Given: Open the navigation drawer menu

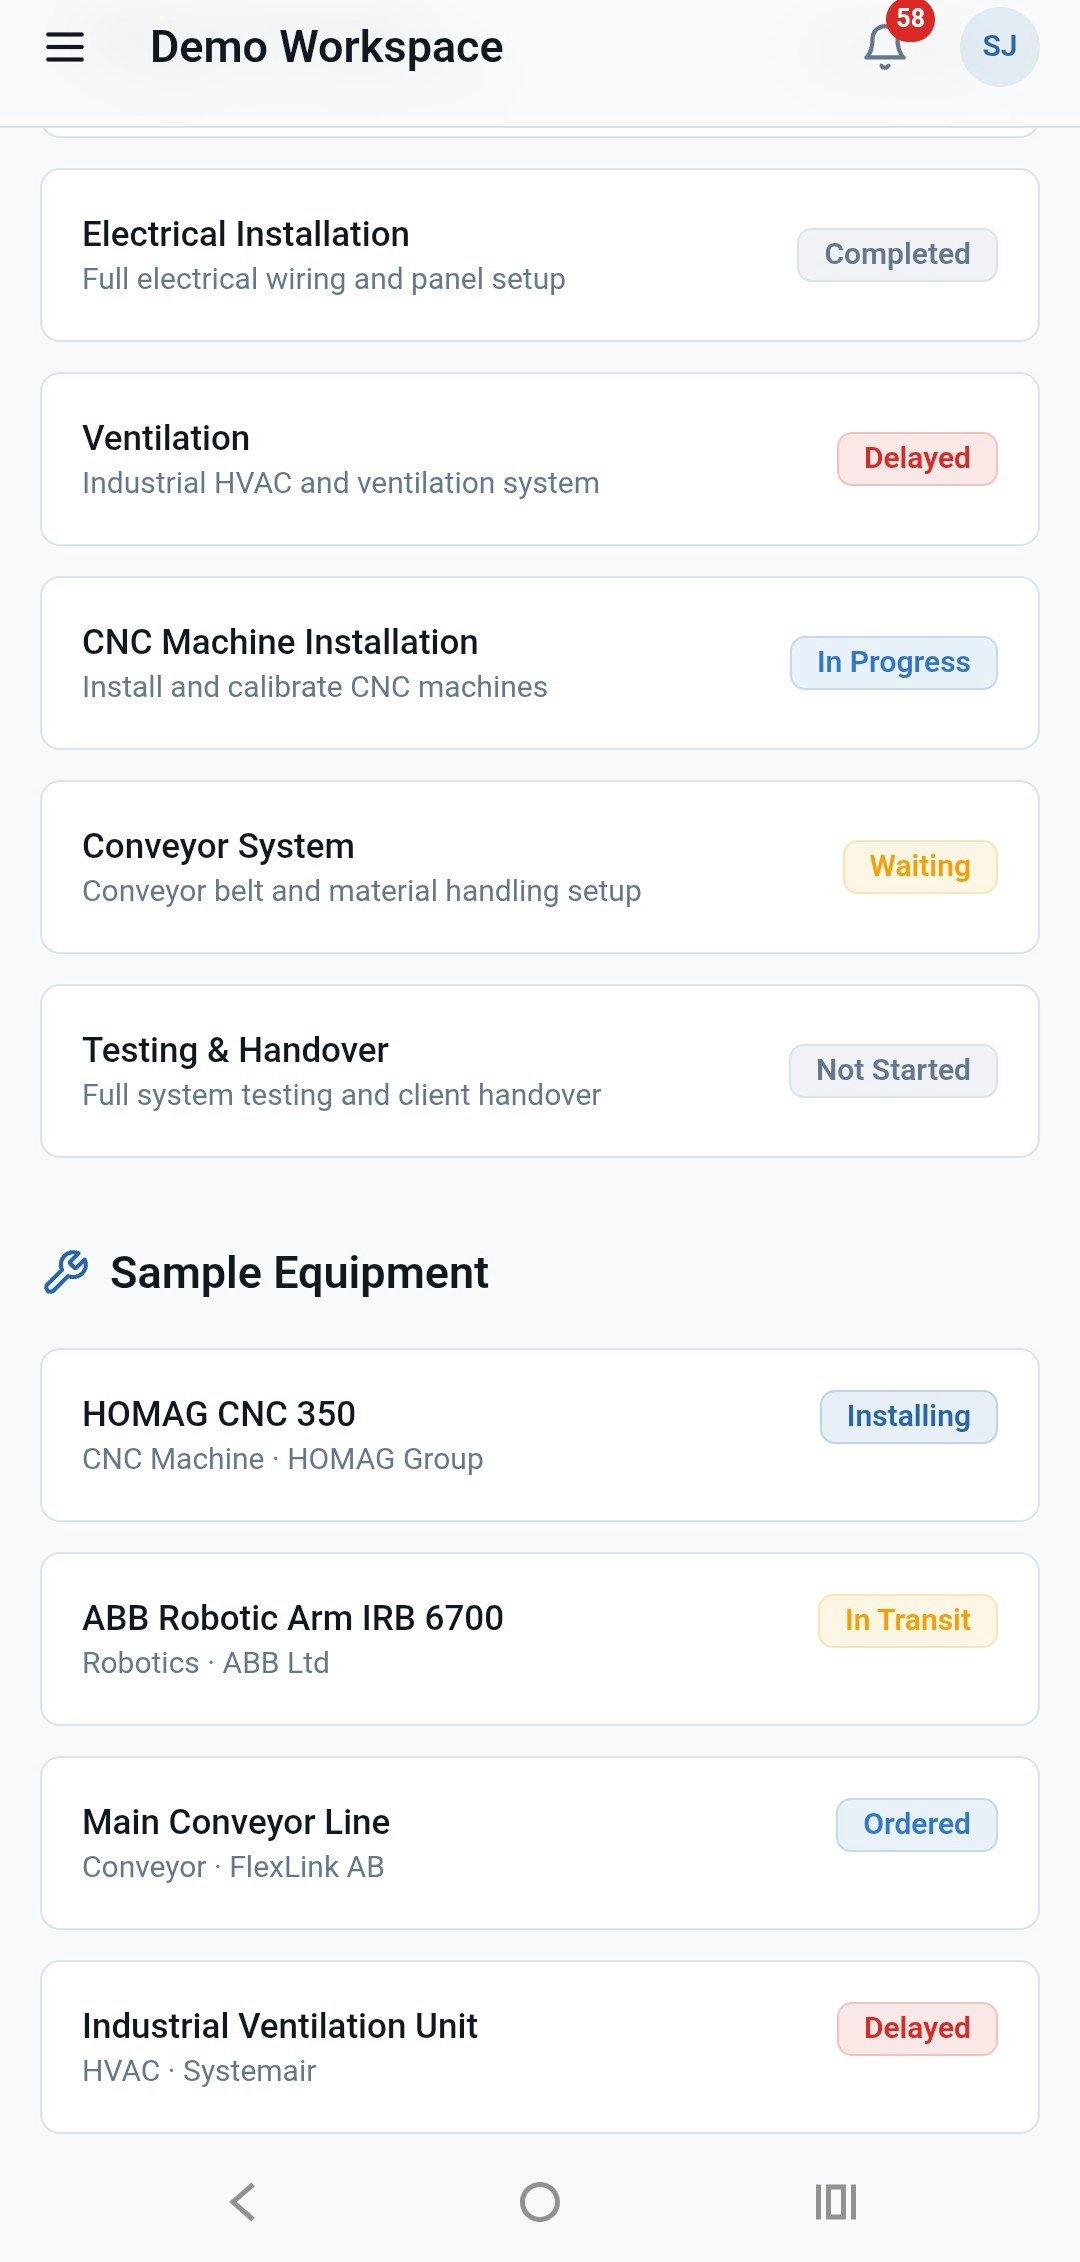Looking at the screenshot, I should [64, 47].
